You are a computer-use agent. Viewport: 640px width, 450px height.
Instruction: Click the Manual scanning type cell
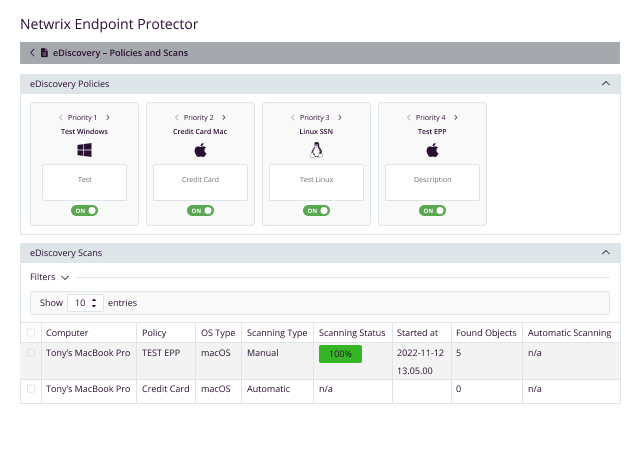click(262, 353)
